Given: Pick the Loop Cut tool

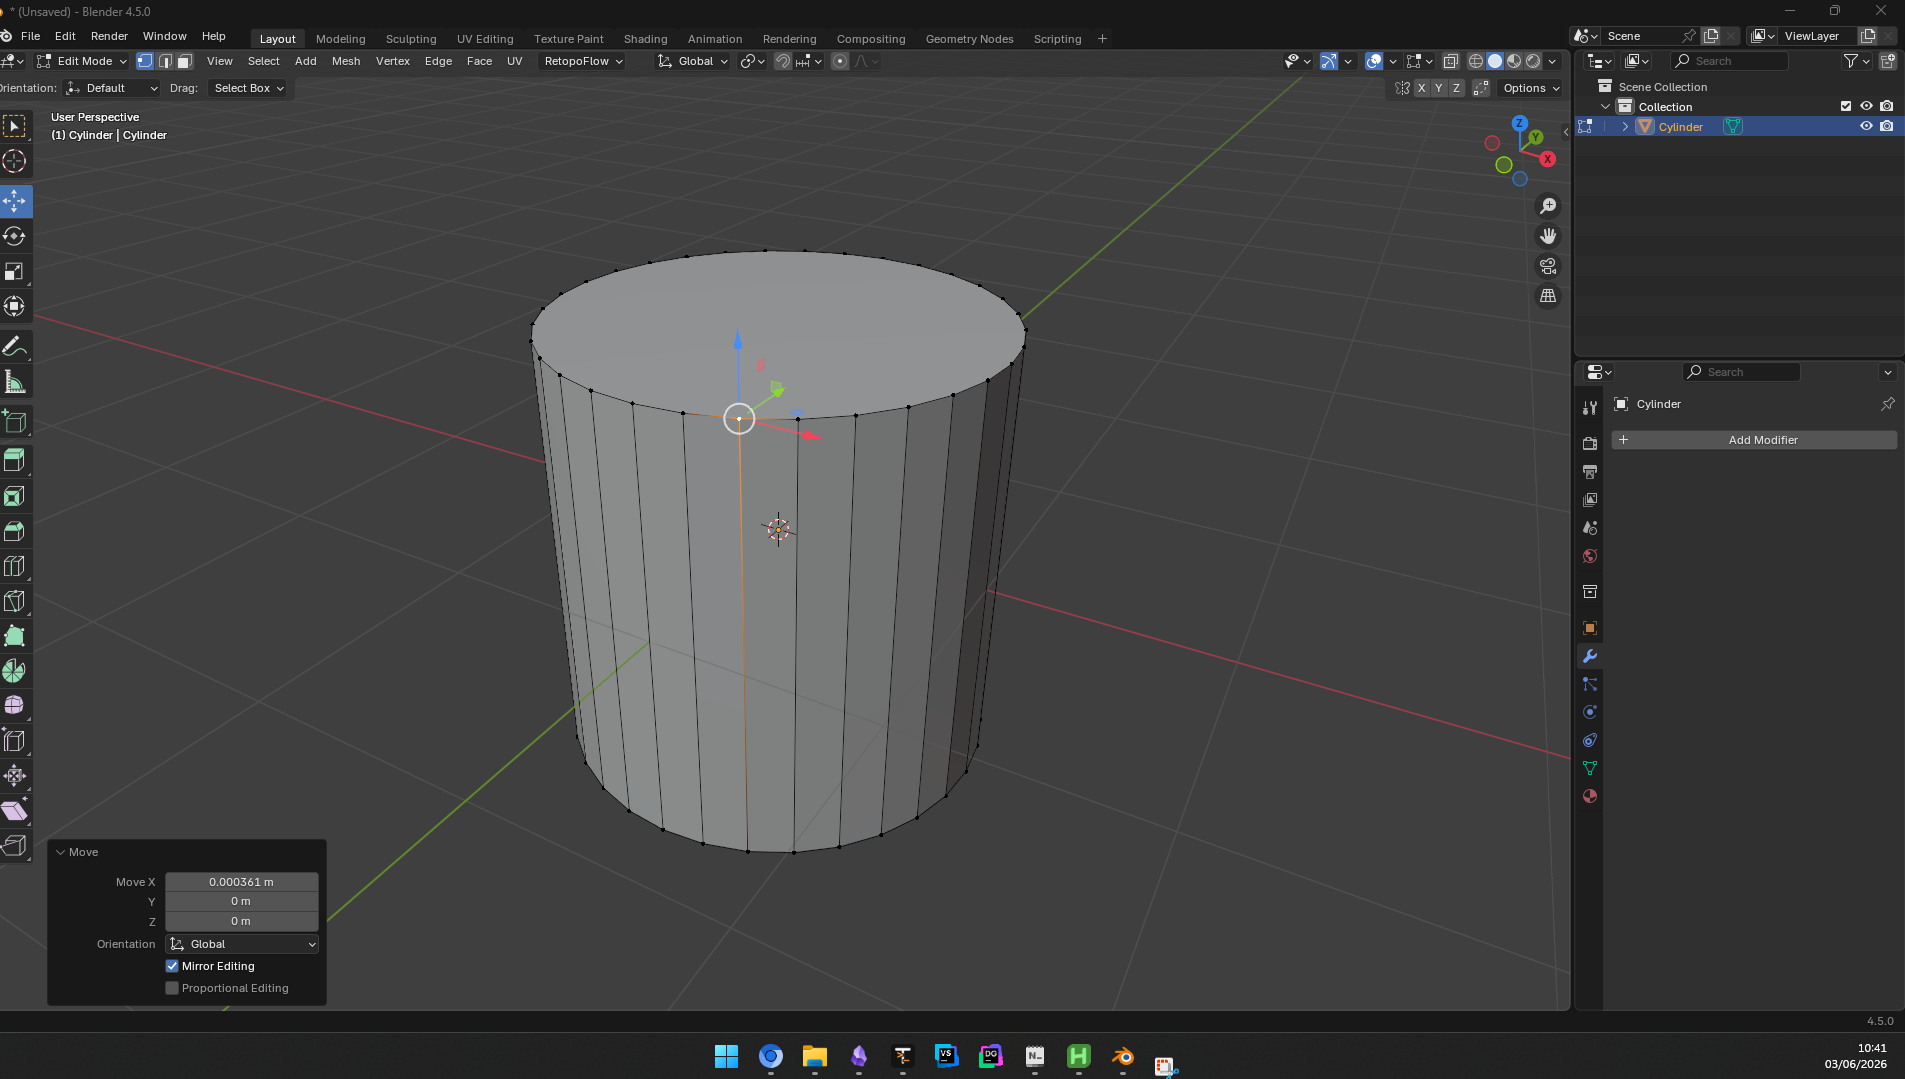Looking at the screenshot, I should [x=15, y=566].
